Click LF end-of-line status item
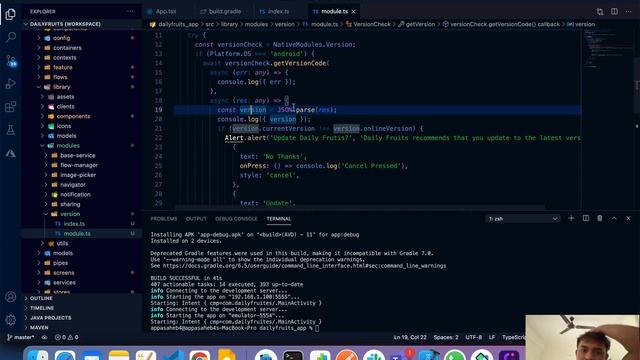The width and height of the screenshot is (640, 360). click(492, 338)
